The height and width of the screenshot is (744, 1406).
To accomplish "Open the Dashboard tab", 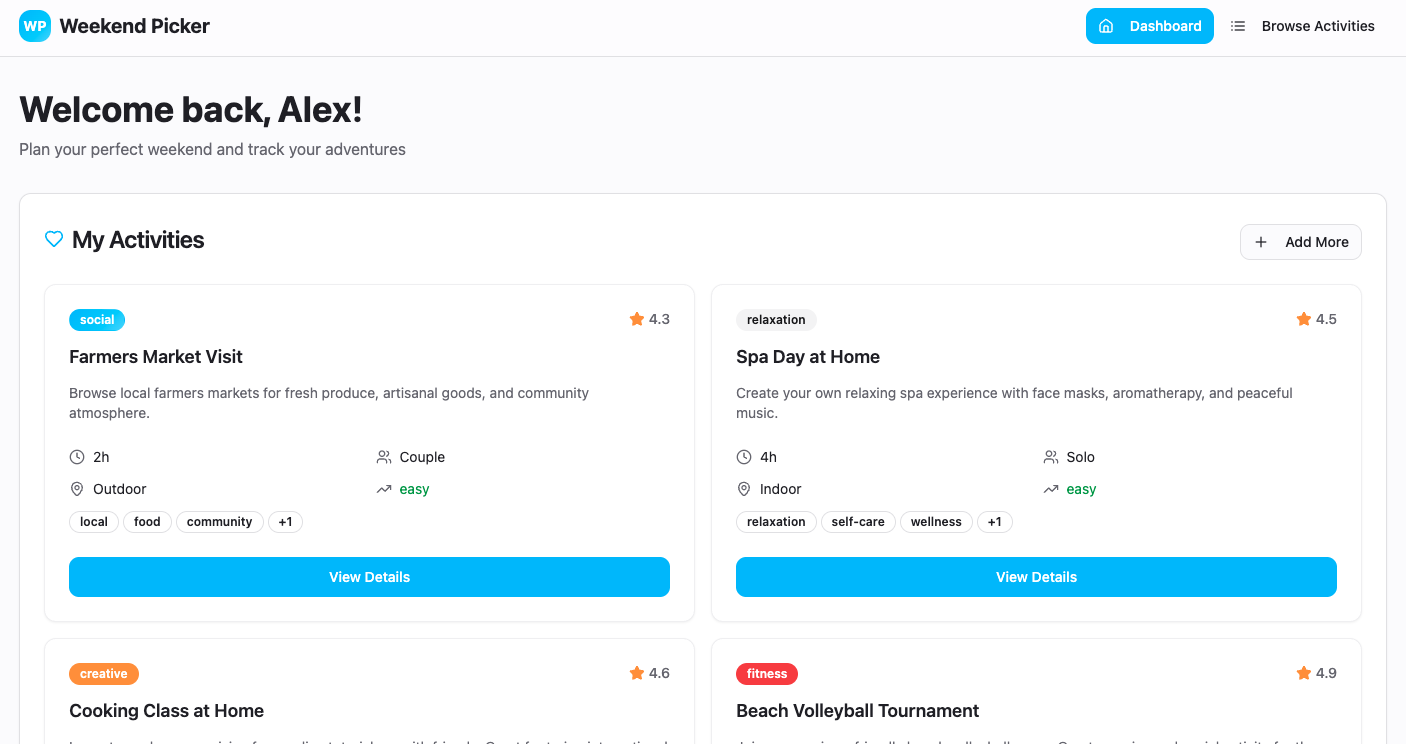I will tap(1149, 26).
